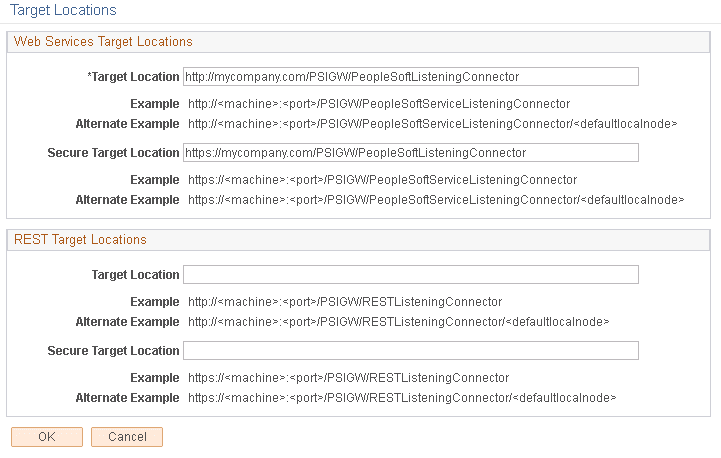Select the https RESTListeningConnector example text
The height and width of the screenshot is (458, 721).
pyautogui.click(x=349, y=378)
